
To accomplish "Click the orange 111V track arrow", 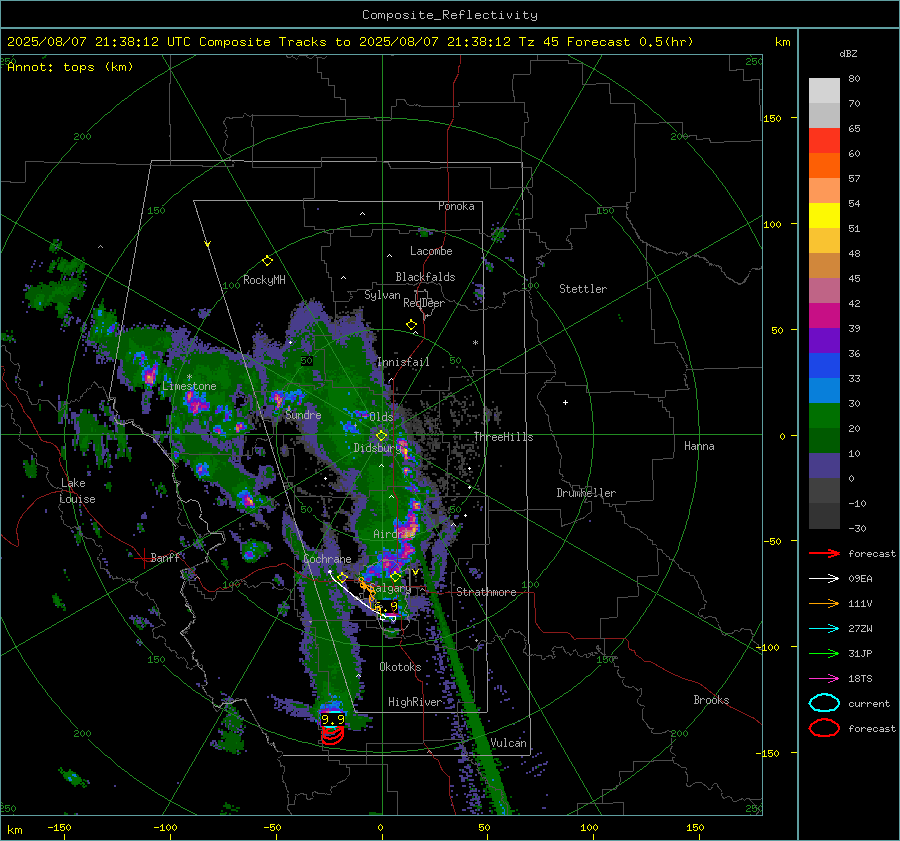I will [x=824, y=603].
